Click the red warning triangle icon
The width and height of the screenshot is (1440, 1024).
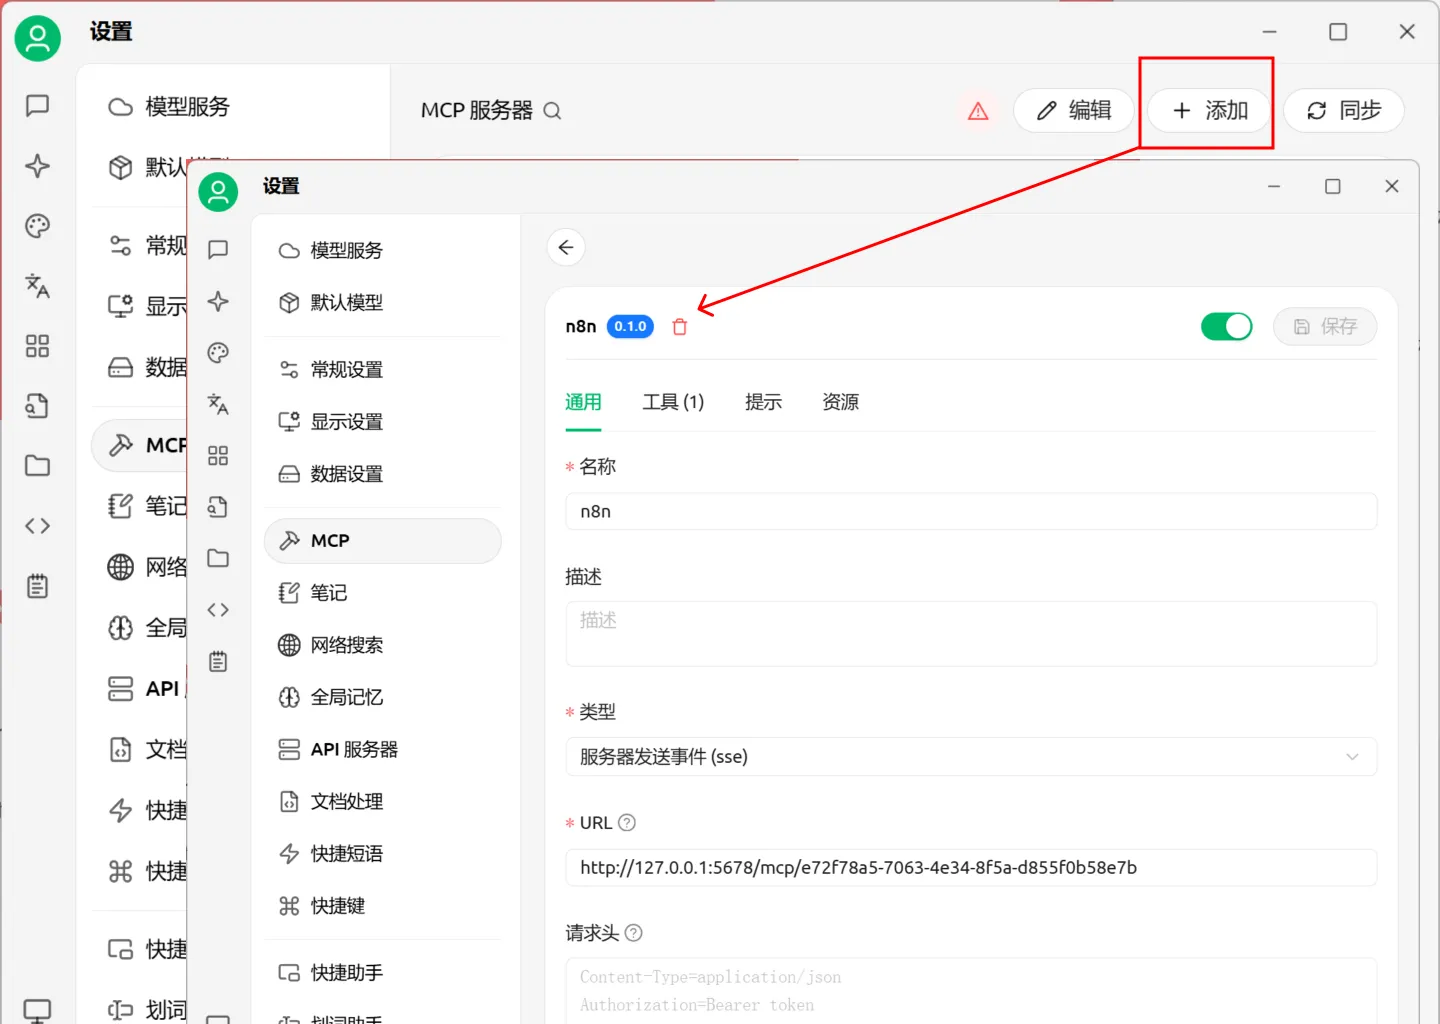978,111
